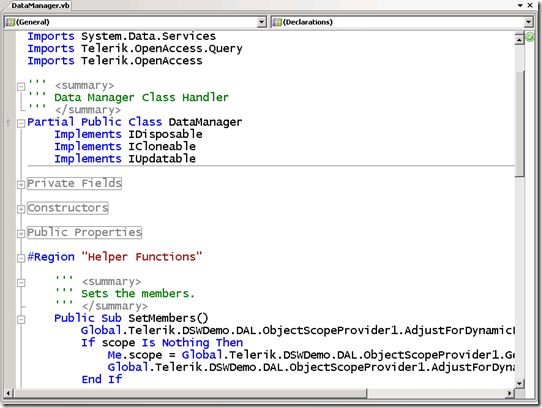Expand the Public Properties region
Image resolution: width=542 pixels, height=408 pixels.
pos(21,233)
